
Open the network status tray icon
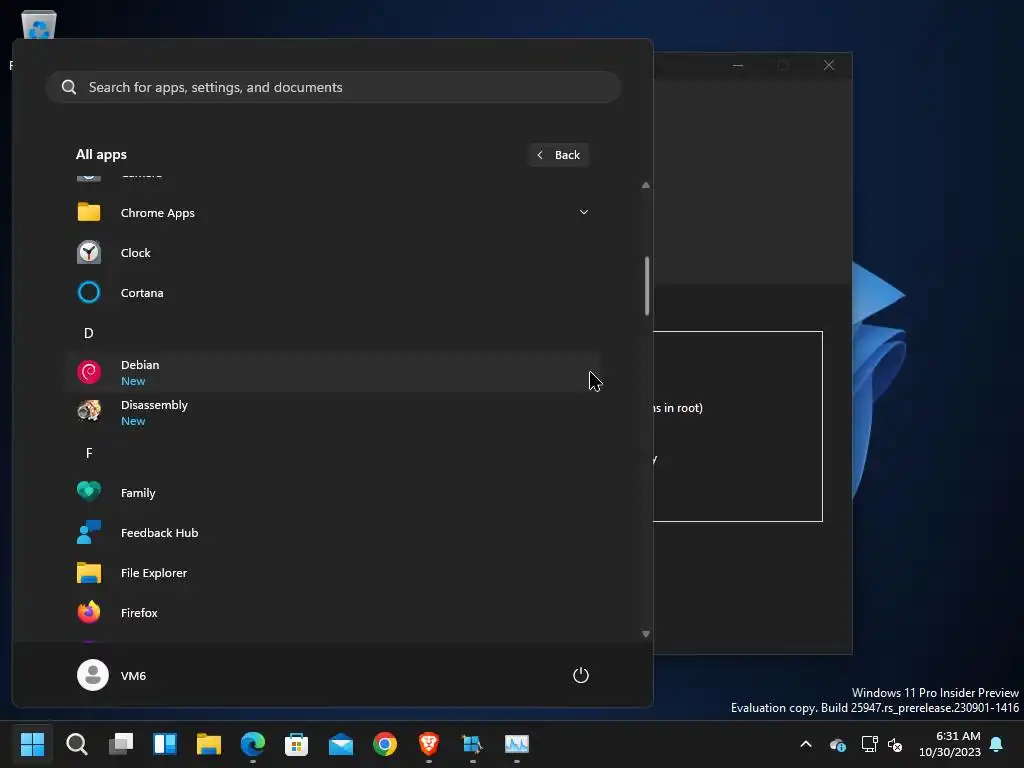click(x=869, y=744)
